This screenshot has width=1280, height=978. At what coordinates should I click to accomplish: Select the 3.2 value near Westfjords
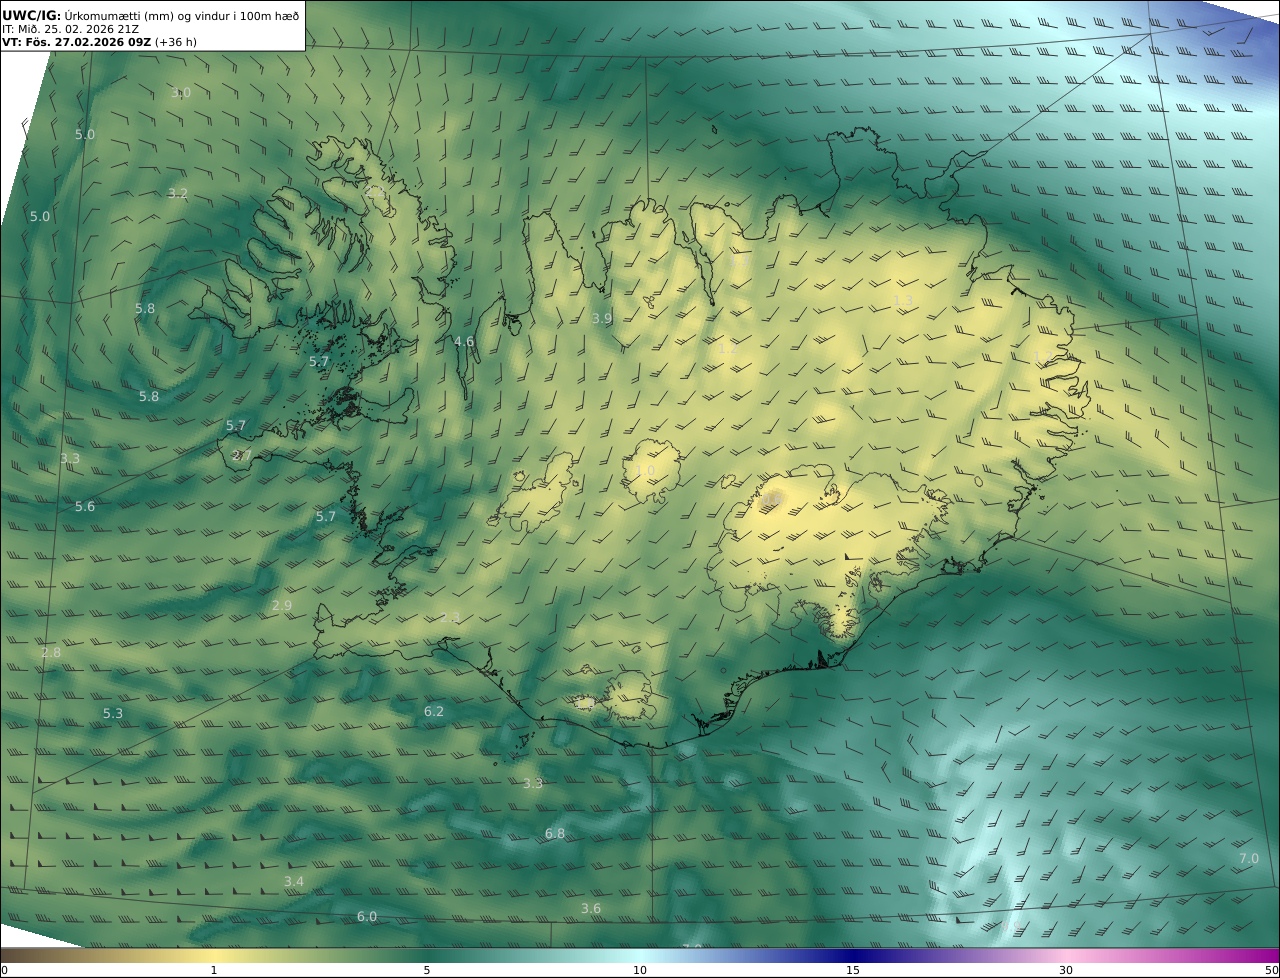177,193
